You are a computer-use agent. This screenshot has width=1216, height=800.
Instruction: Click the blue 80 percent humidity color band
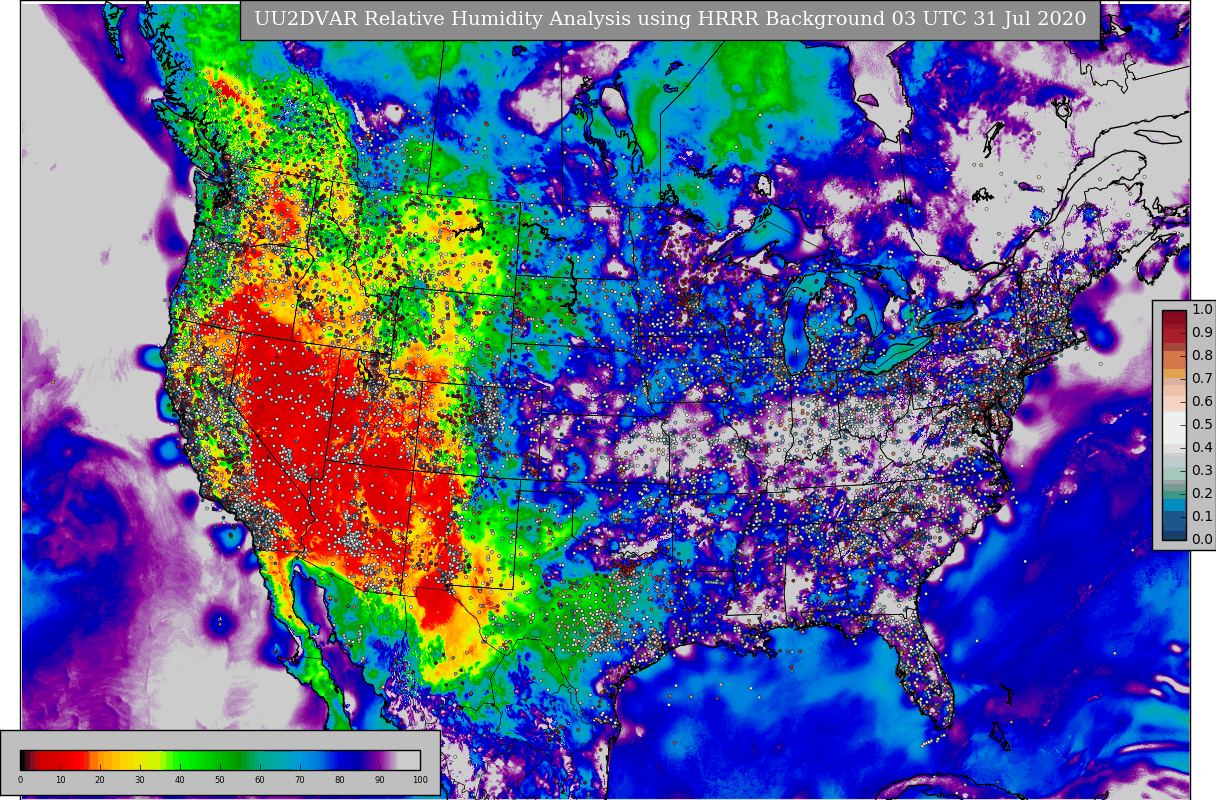[x=340, y=760]
